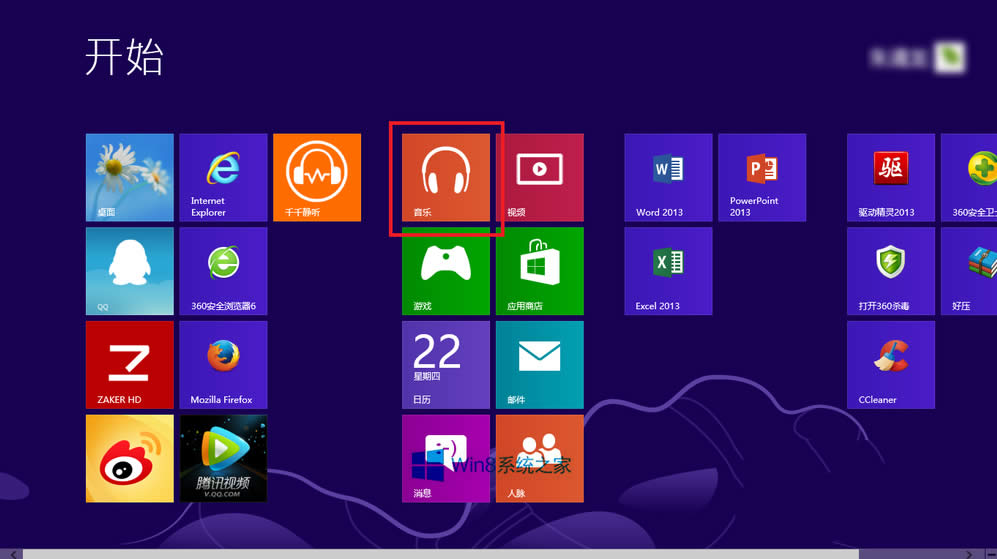Click the horizontal scrollbar at the bottom
The height and width of the screenshot is (559, 997).
pos(440,553)
